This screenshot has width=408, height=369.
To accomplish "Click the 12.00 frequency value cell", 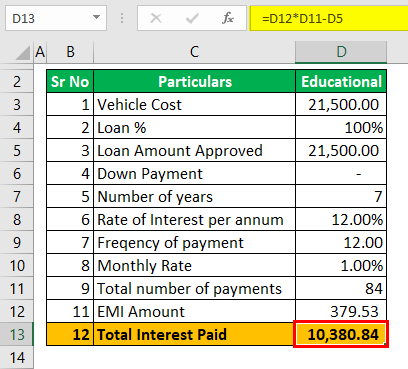I will click(341, 242).
